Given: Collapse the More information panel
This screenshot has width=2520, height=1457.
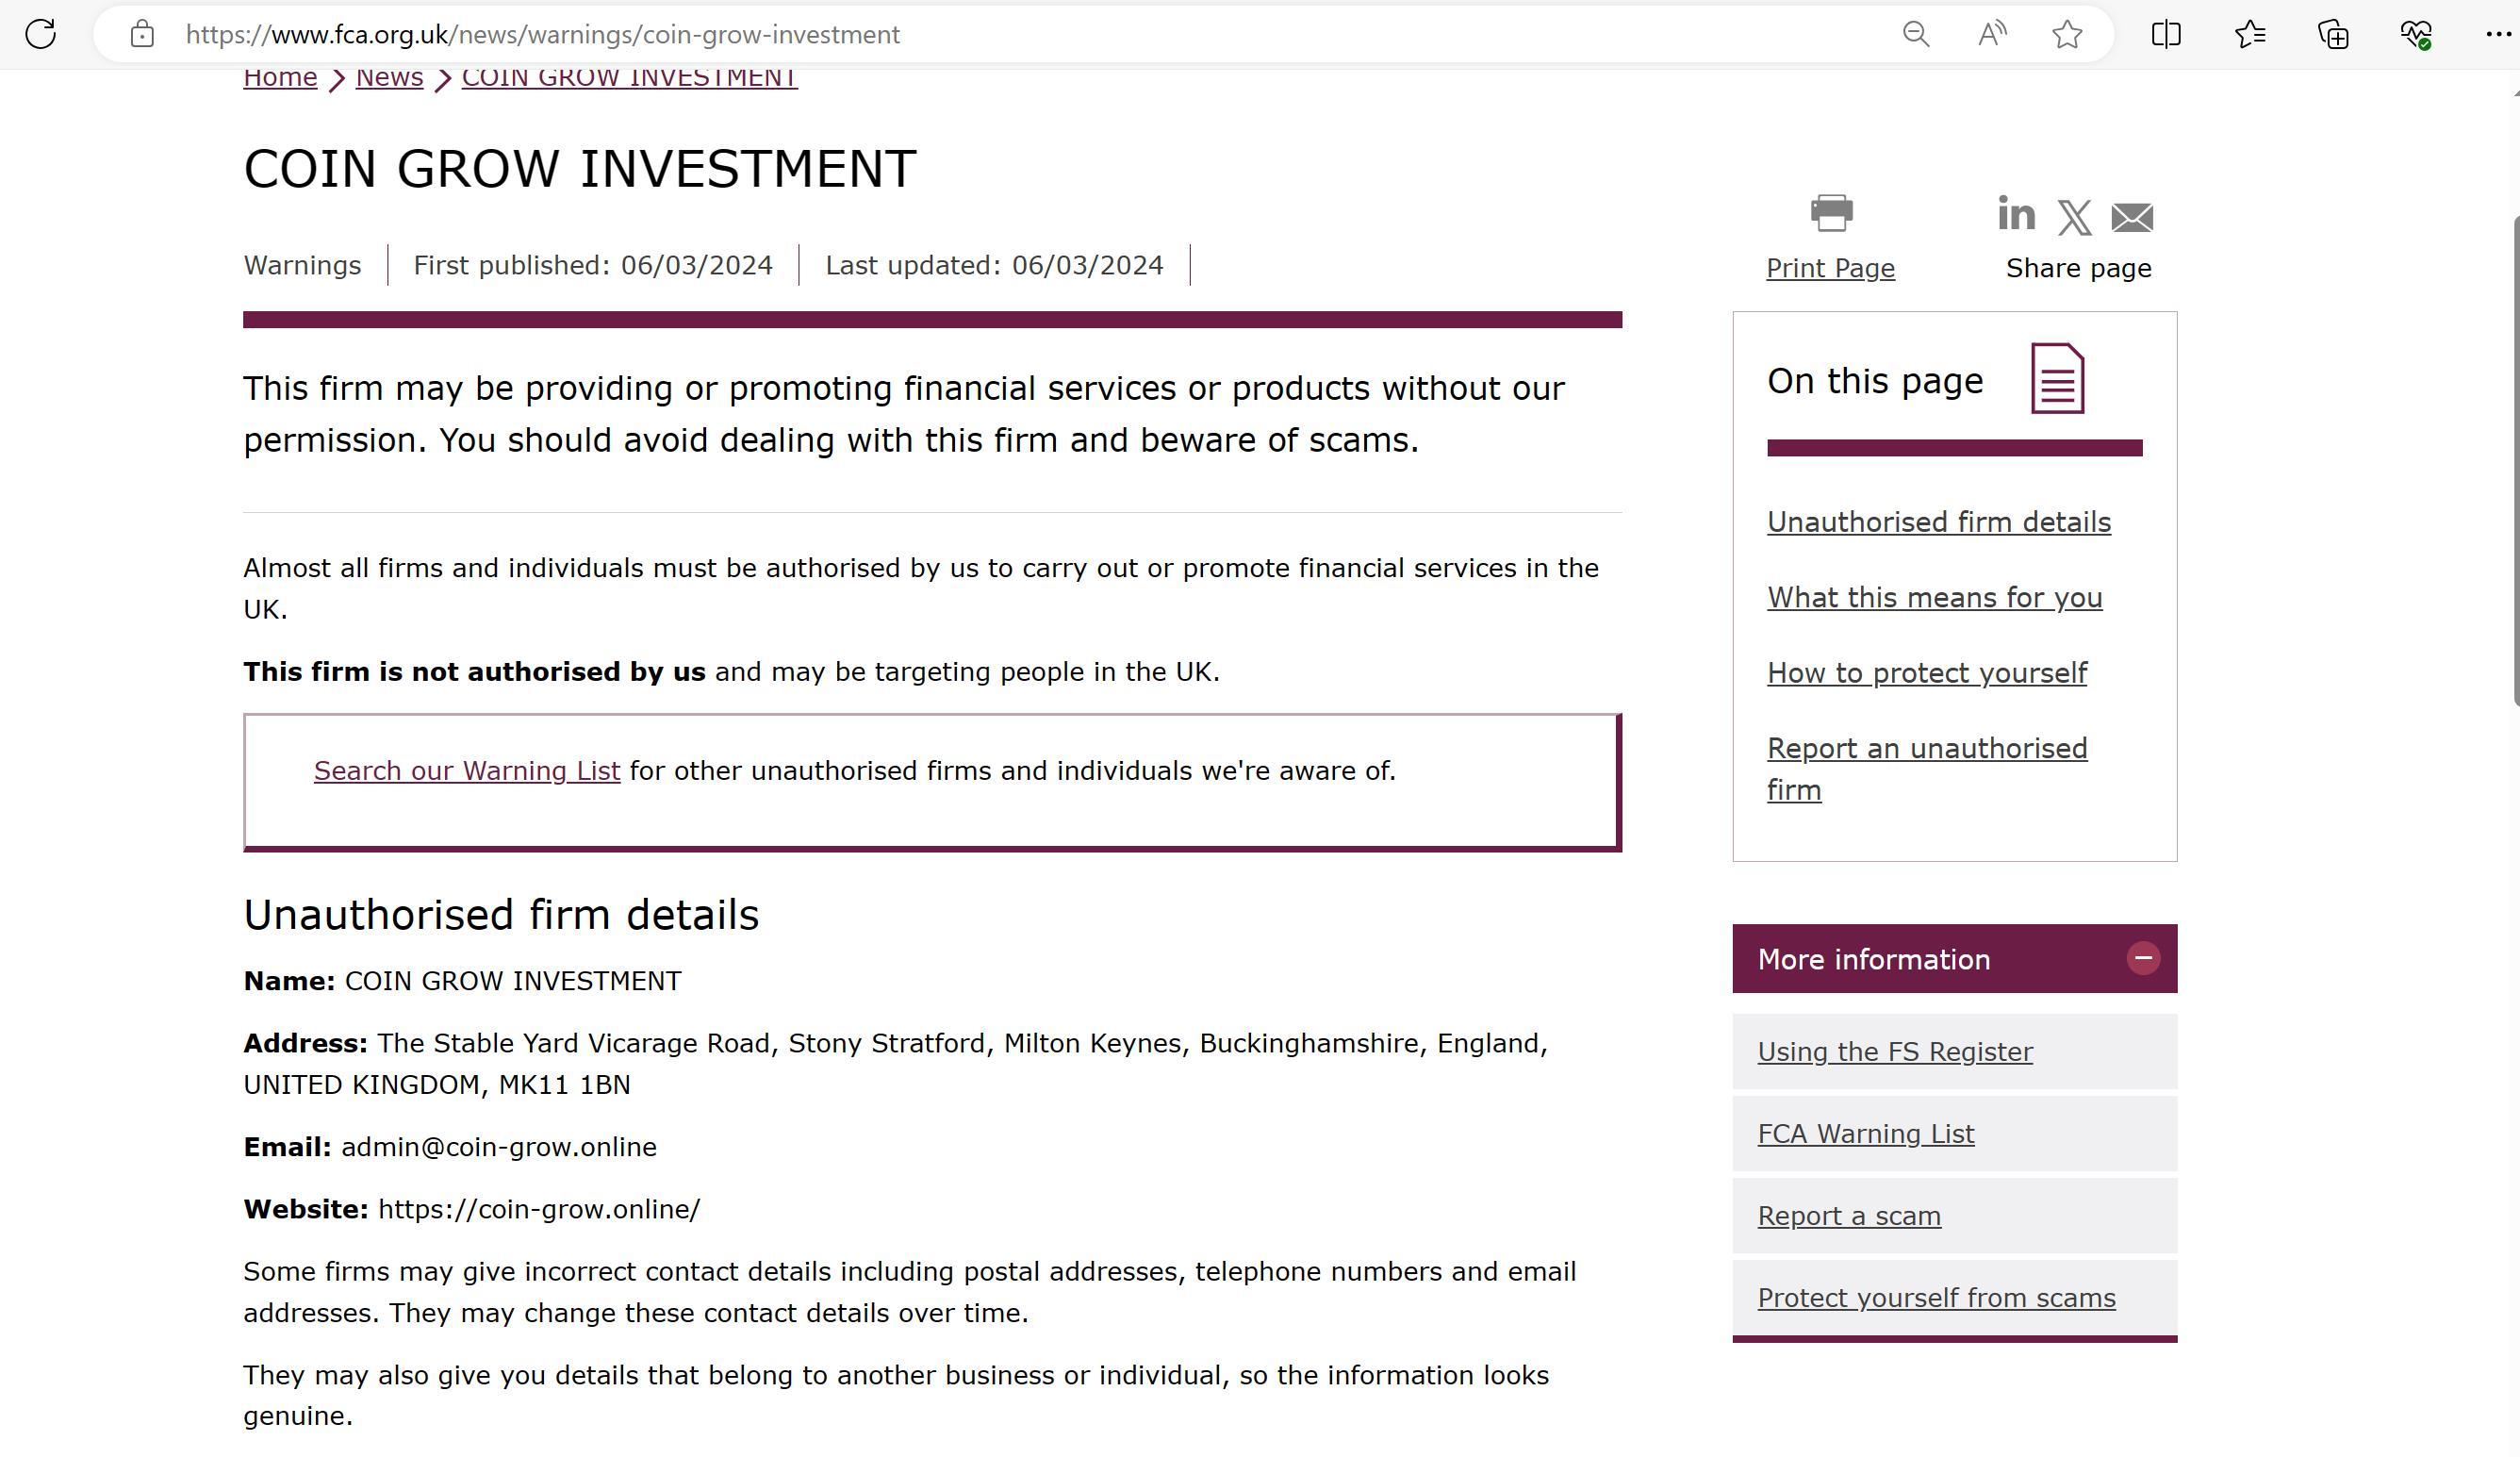Looking at the screenshot, I should click(x=2143, y=958).
